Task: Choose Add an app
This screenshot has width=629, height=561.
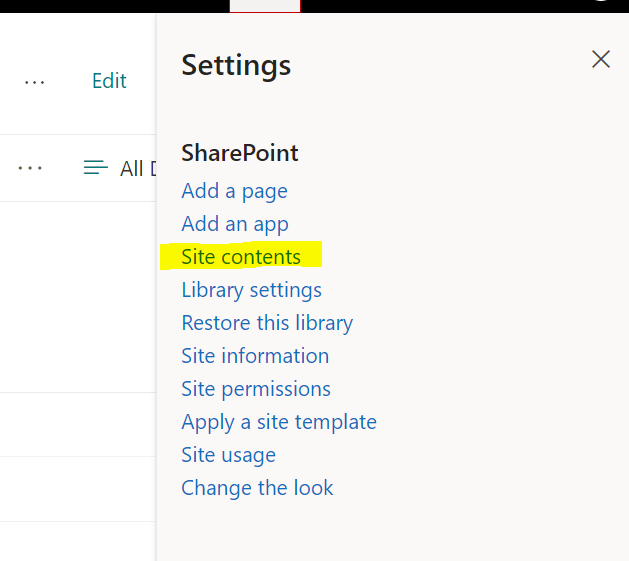Action: tap(235, 224)
